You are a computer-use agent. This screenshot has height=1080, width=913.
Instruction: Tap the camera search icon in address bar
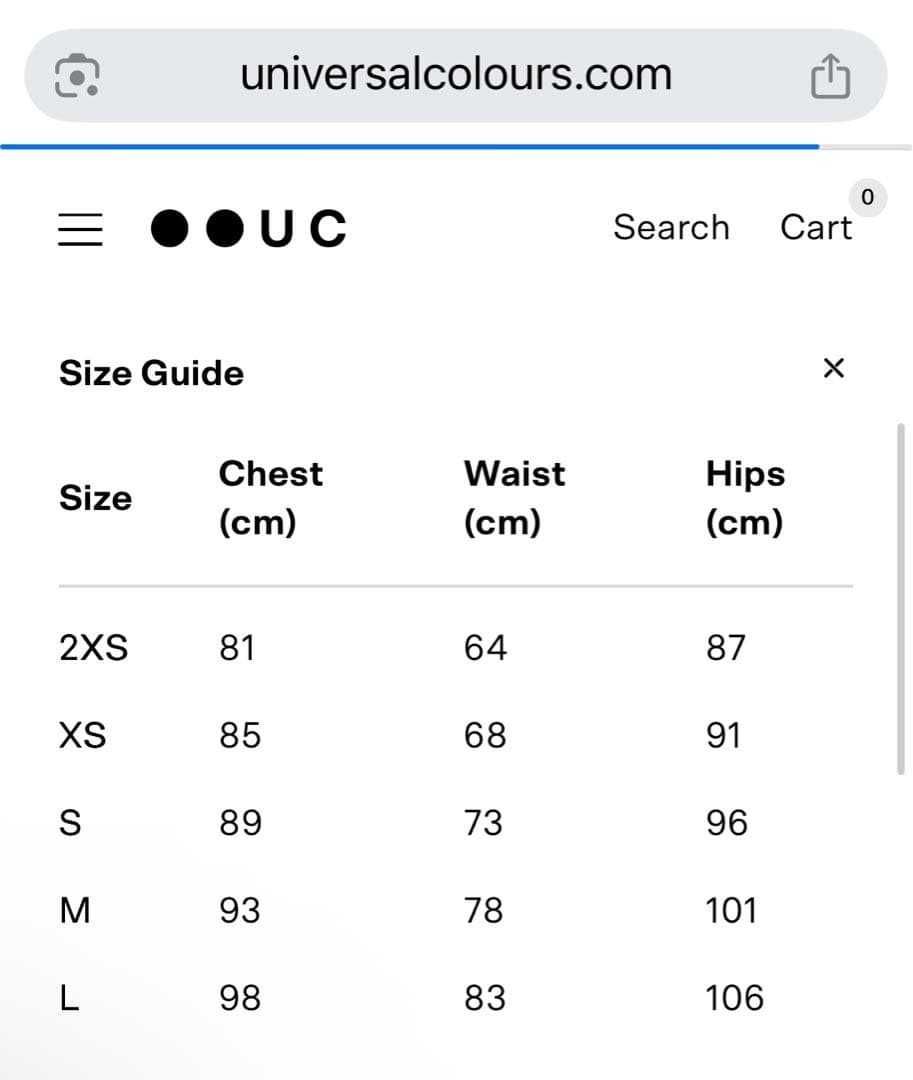click(77, 76)
